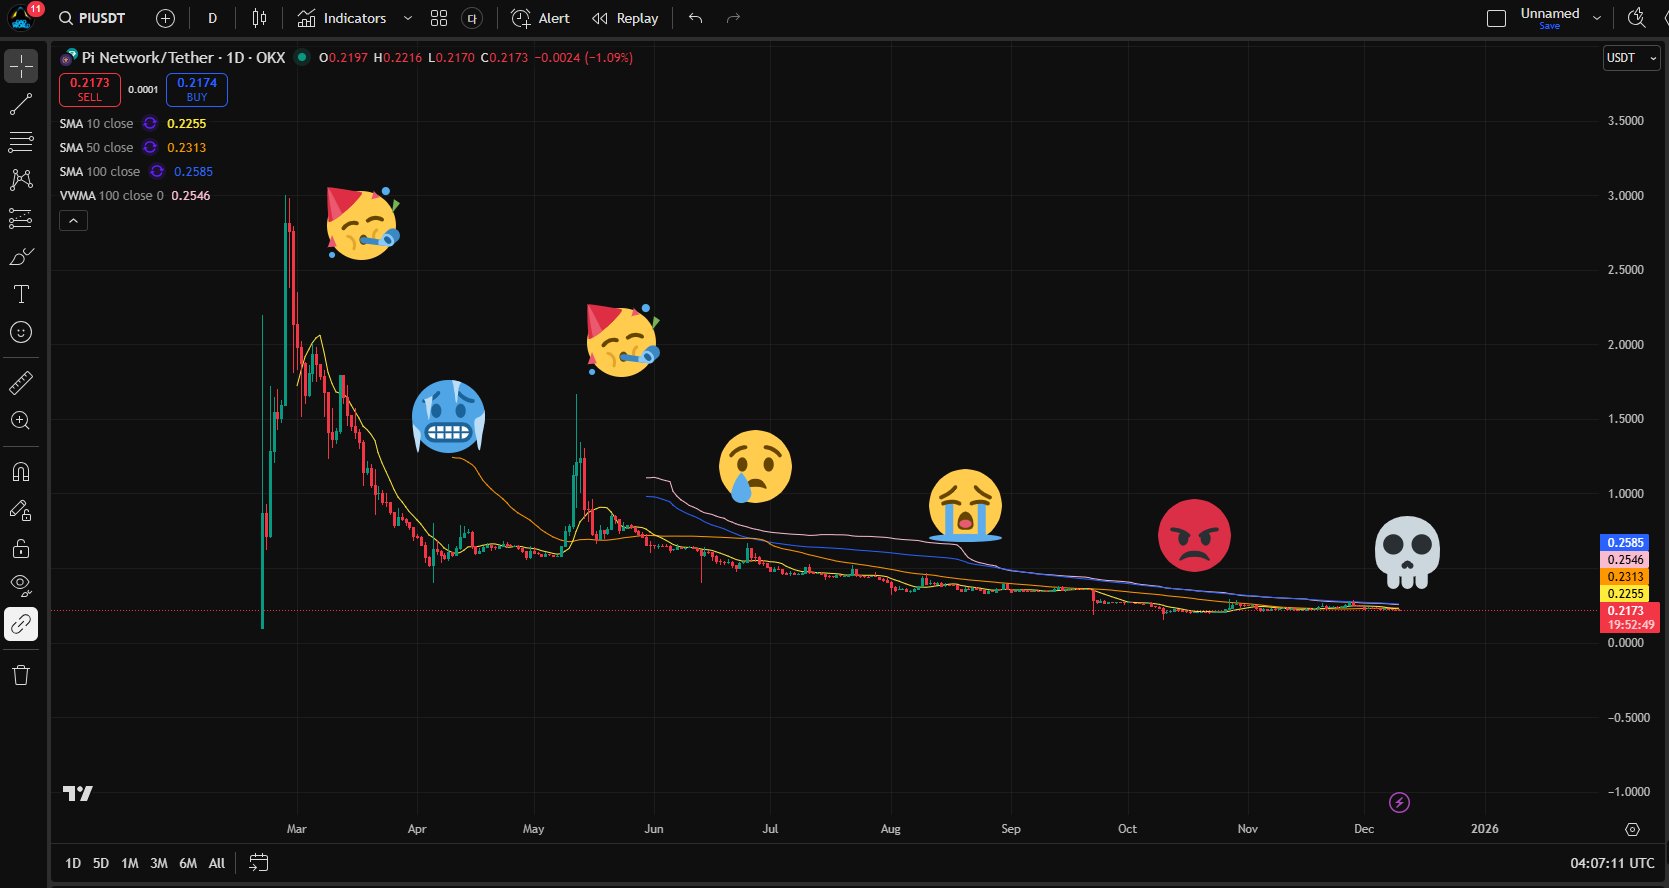Open the forecasting and measurement tools
Image resolution: width=1669 pixels, height=888 pixels.
pyautogui.click(x=21, y=218)
